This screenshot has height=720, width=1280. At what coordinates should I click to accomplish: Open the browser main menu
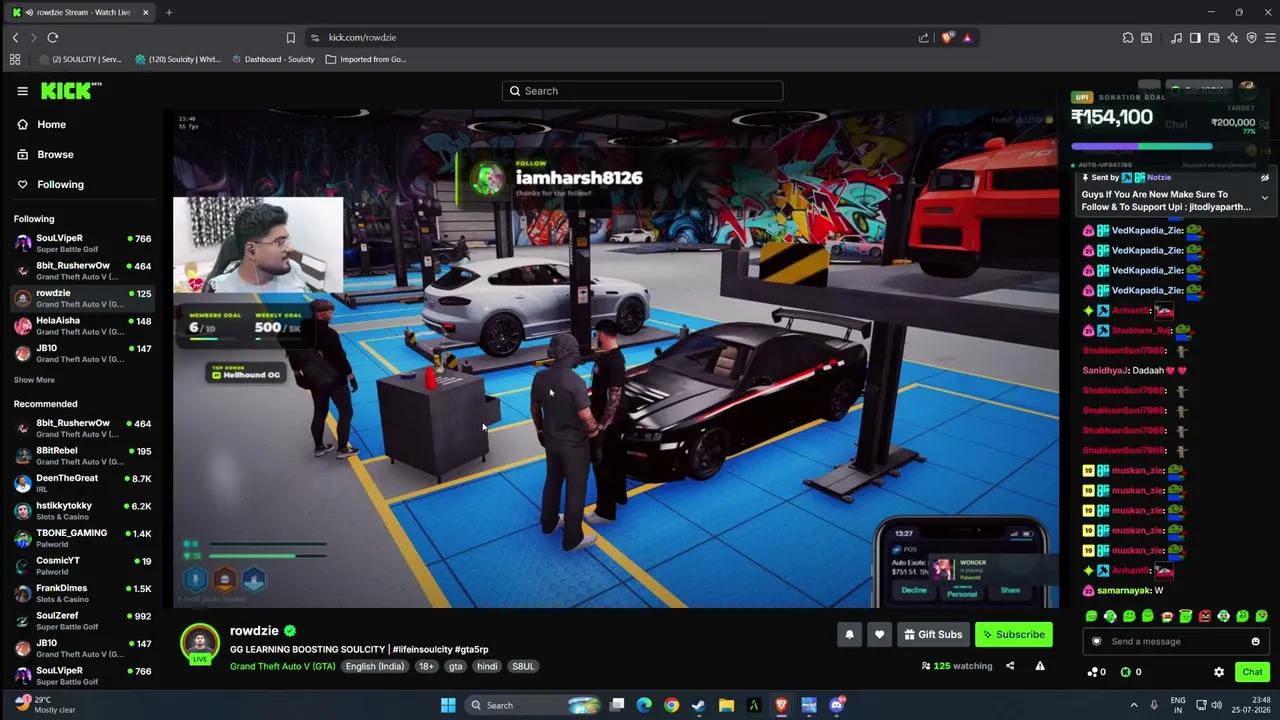click(x=1271, y=38)
